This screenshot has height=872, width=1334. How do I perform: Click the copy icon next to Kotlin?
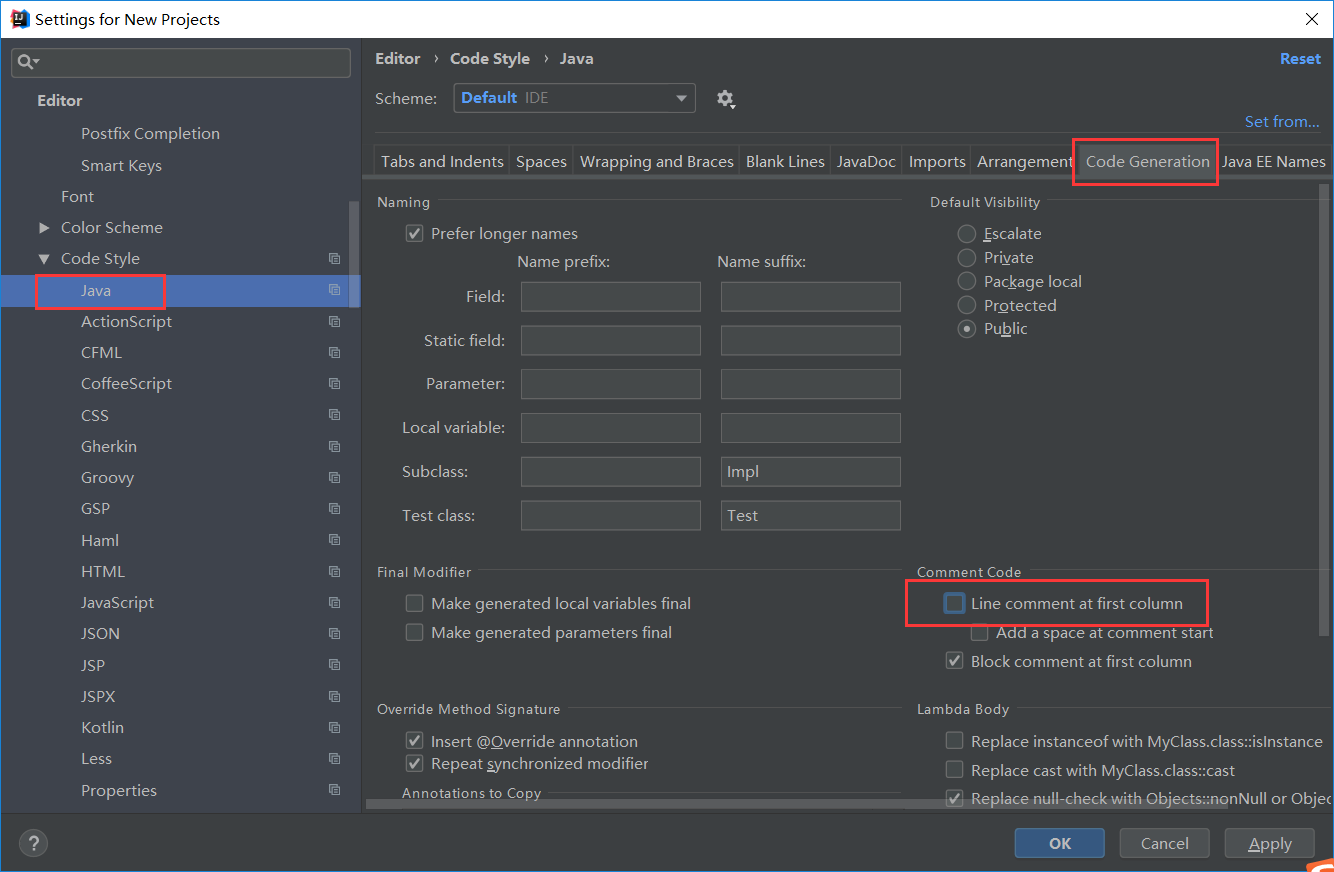pyautogui.click(x=334, y=728)
